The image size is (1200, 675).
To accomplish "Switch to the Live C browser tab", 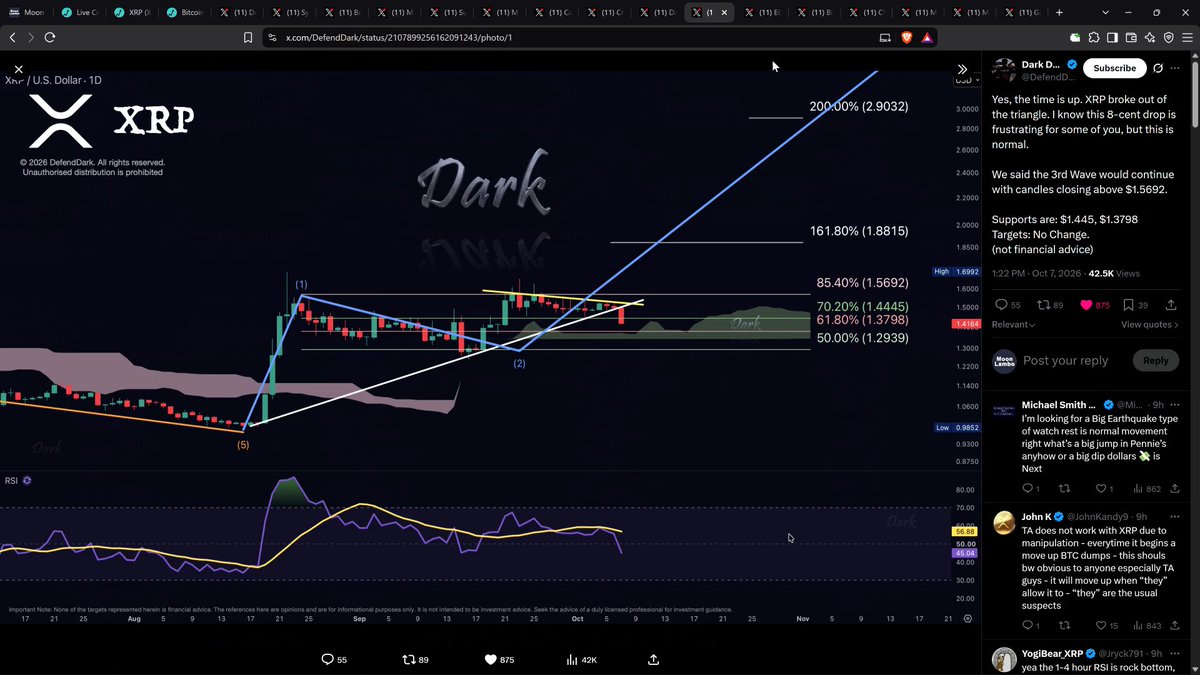I will pyautogui.click(x=82, y=12).
